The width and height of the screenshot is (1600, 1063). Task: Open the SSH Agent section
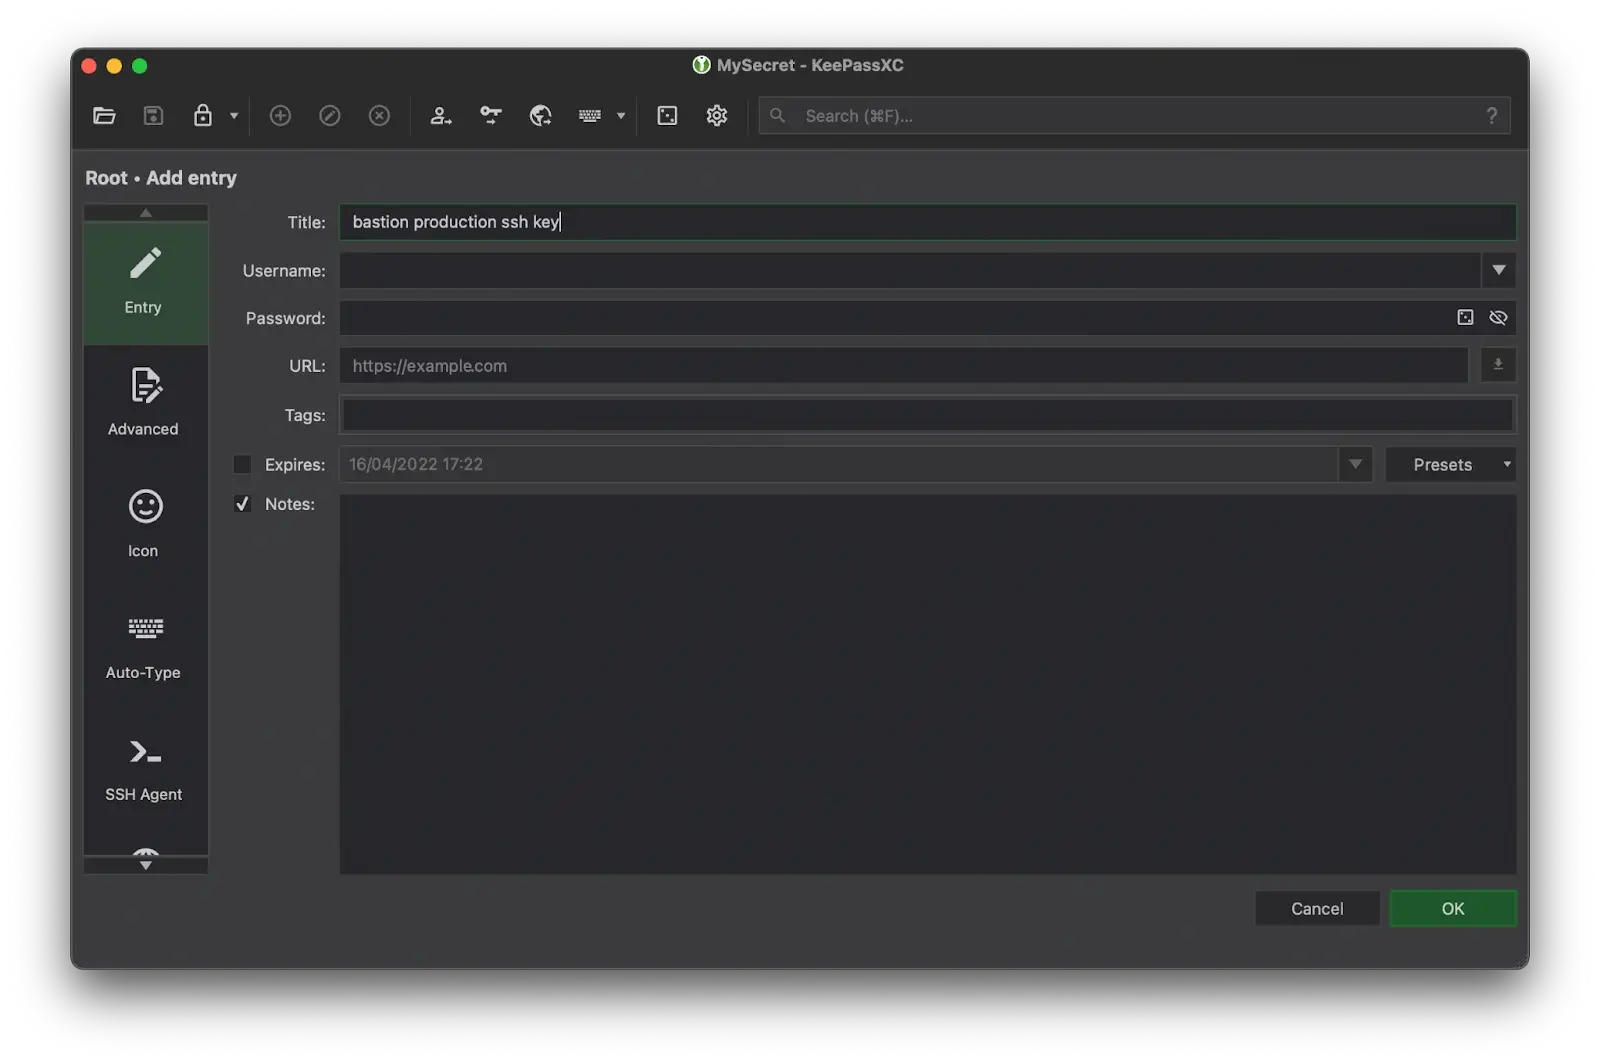[143, 768]
